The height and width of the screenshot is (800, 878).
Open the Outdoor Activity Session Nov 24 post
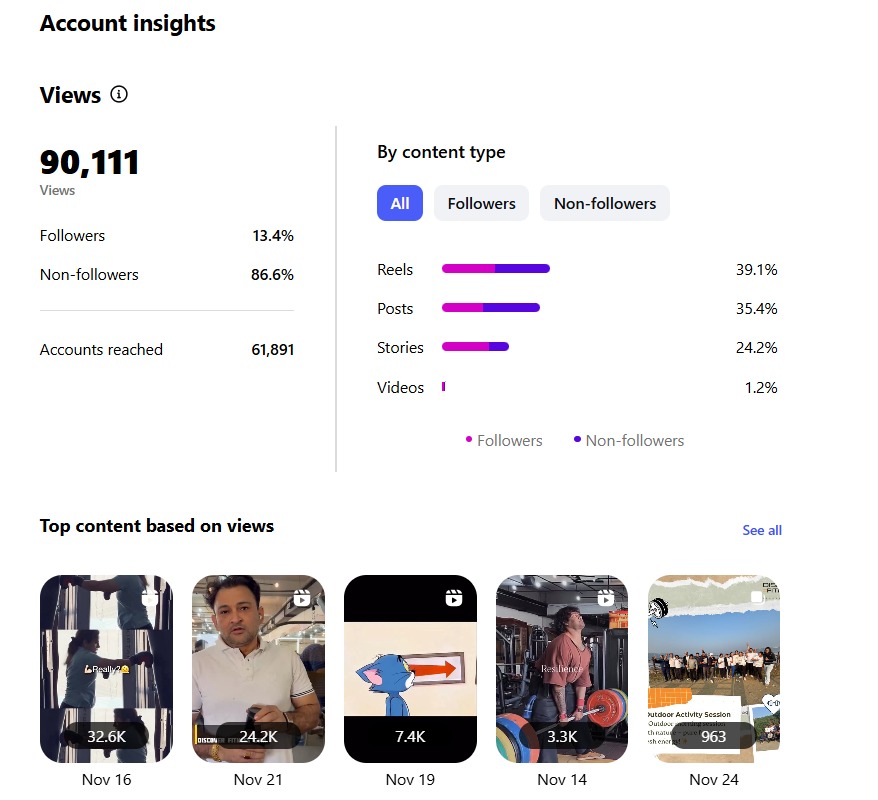[x=714, y=668]
